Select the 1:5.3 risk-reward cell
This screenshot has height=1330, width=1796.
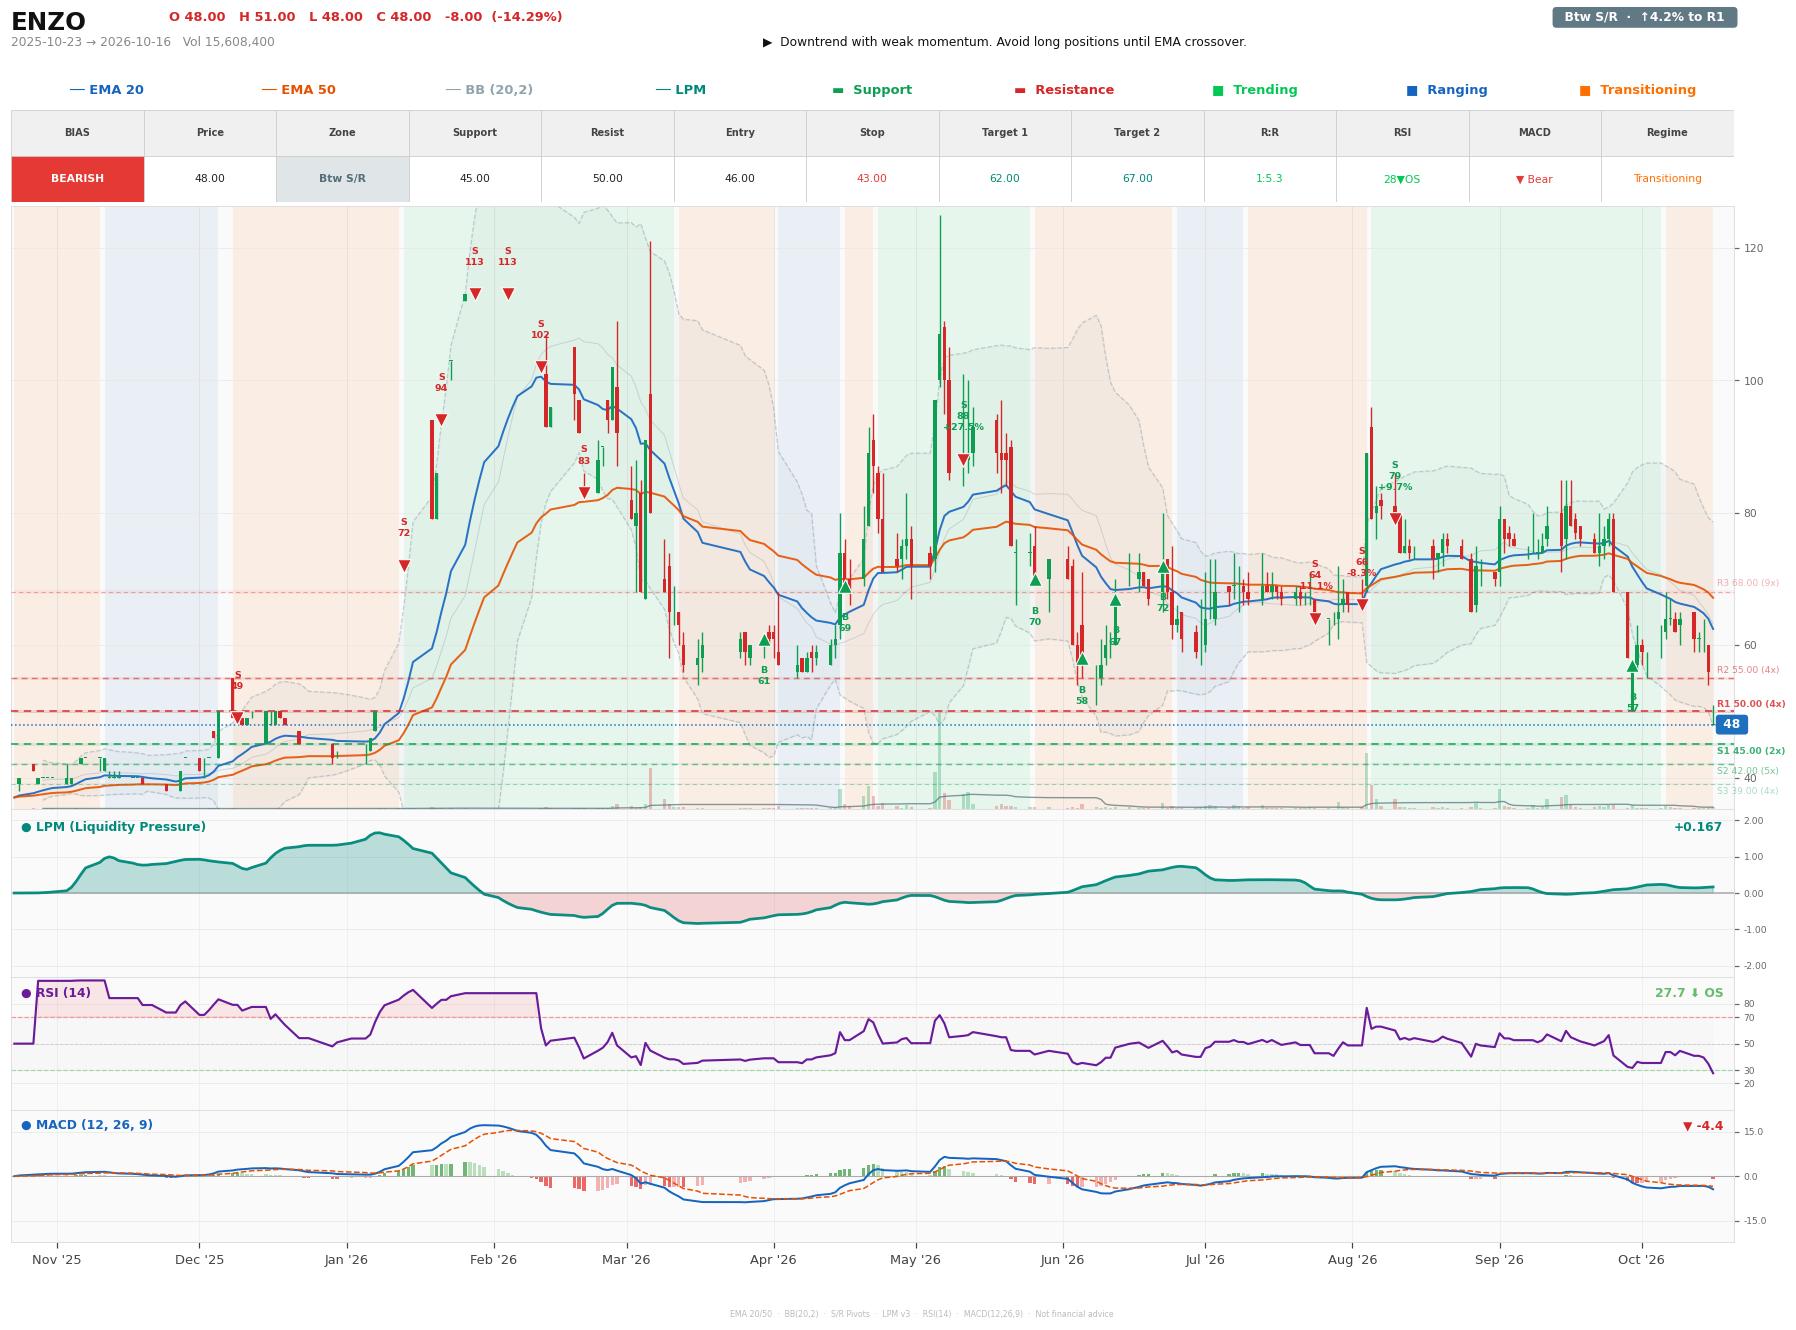pos(1270,179)
